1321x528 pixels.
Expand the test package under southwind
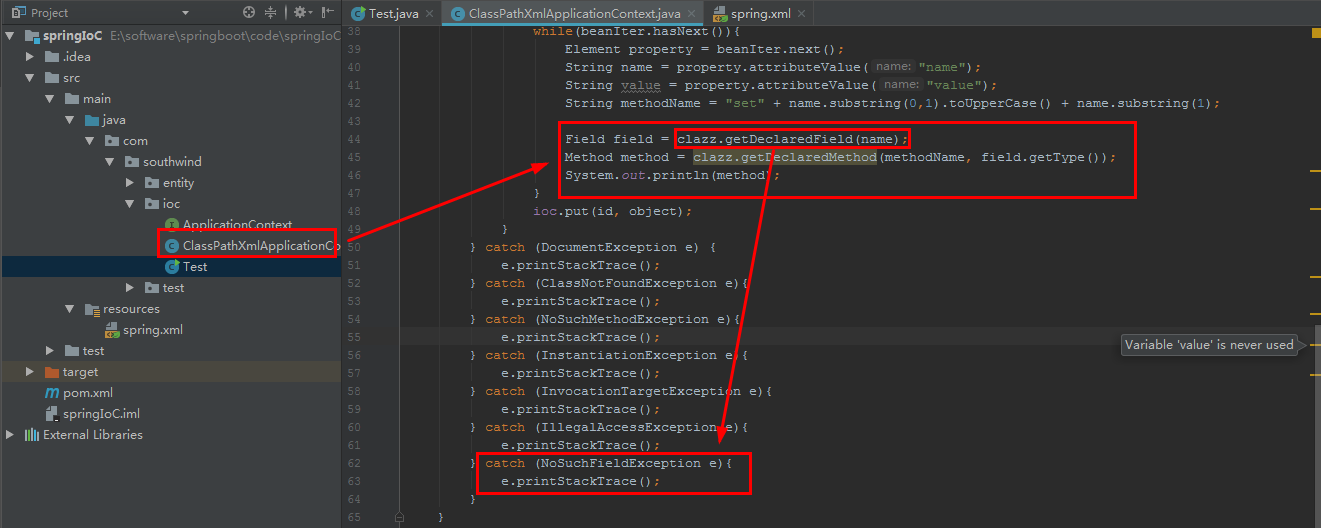click(x=130, y=288)
